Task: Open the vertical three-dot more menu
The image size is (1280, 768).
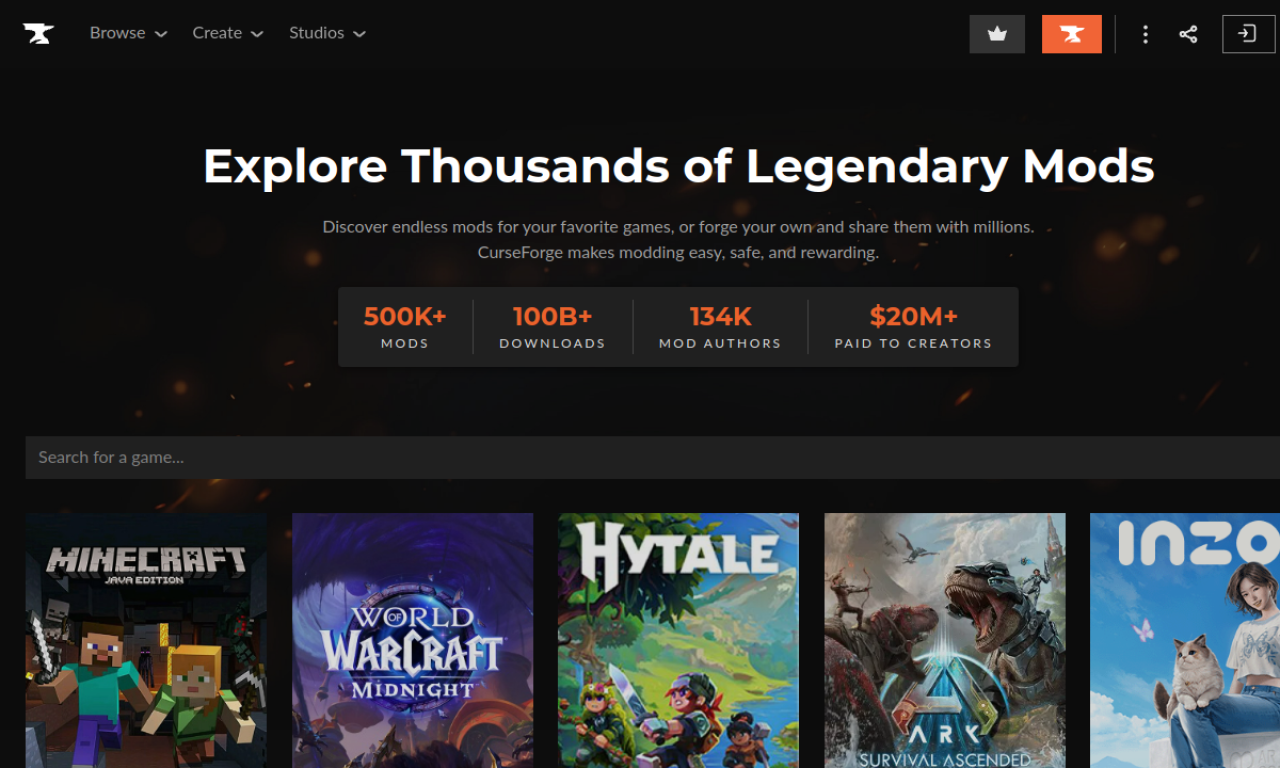Action: [x=1145, y=34]
